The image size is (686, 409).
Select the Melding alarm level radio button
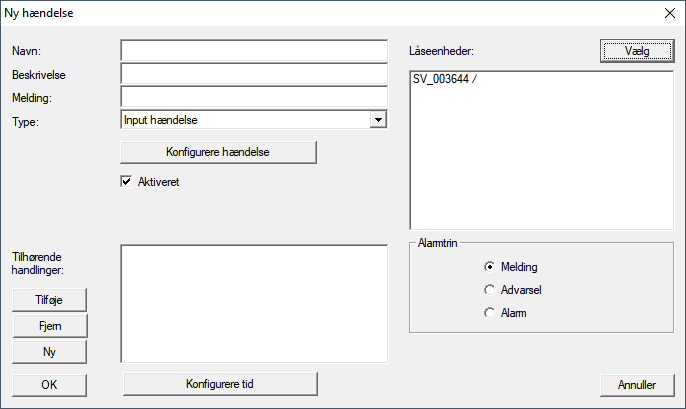tap(489, 267)
